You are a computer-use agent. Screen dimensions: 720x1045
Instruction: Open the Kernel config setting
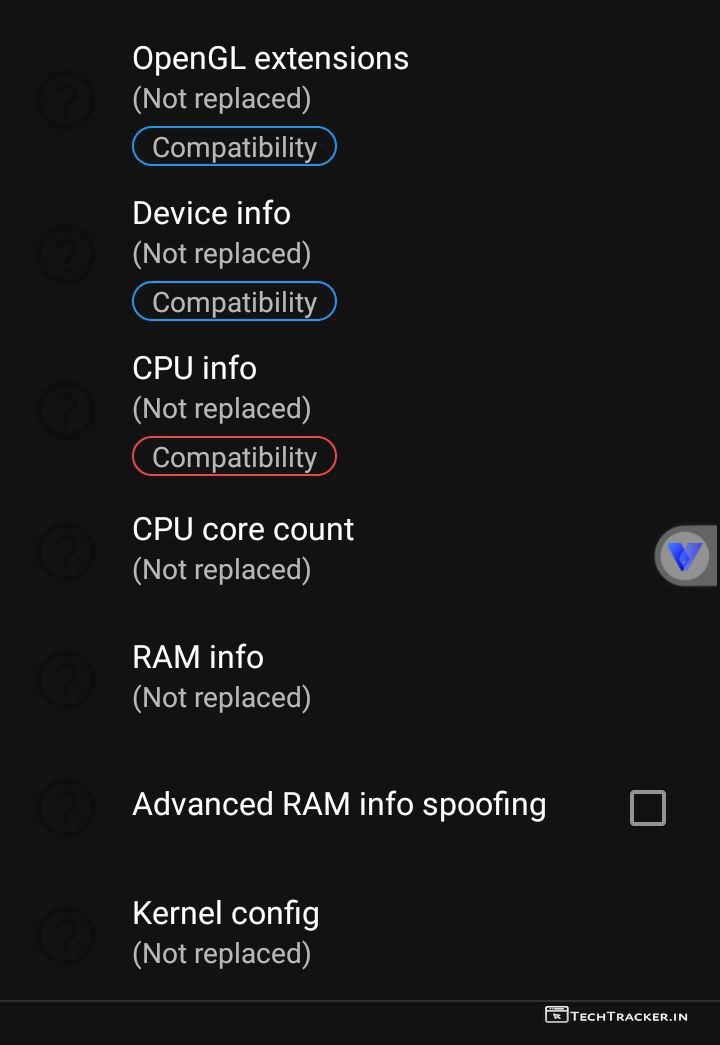point(226,914)
